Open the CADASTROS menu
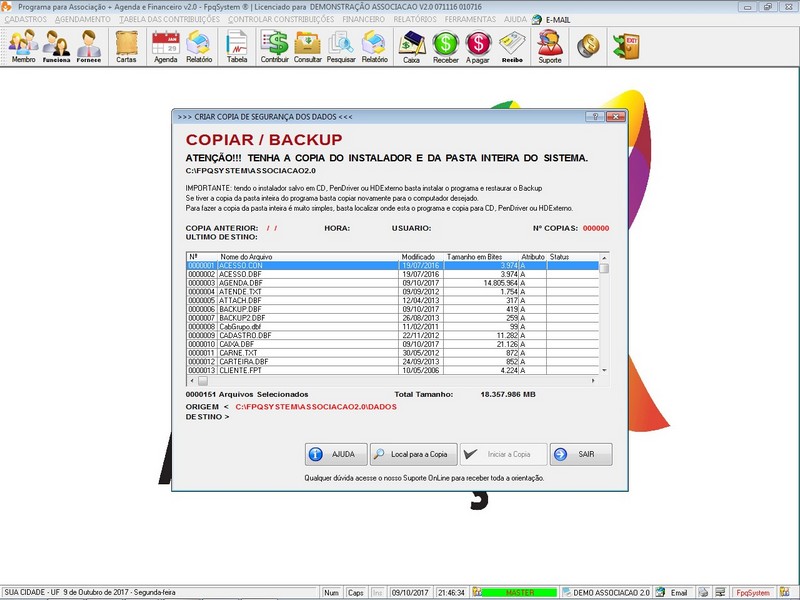This screenshot has width=800, height=600. [x=25, y=19]
